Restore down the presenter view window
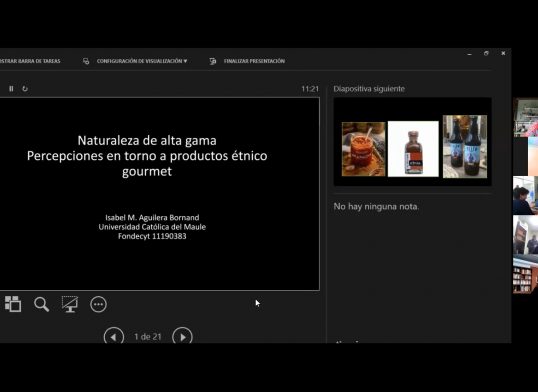The height and width of the screenshot is (392, 538). 486,53
